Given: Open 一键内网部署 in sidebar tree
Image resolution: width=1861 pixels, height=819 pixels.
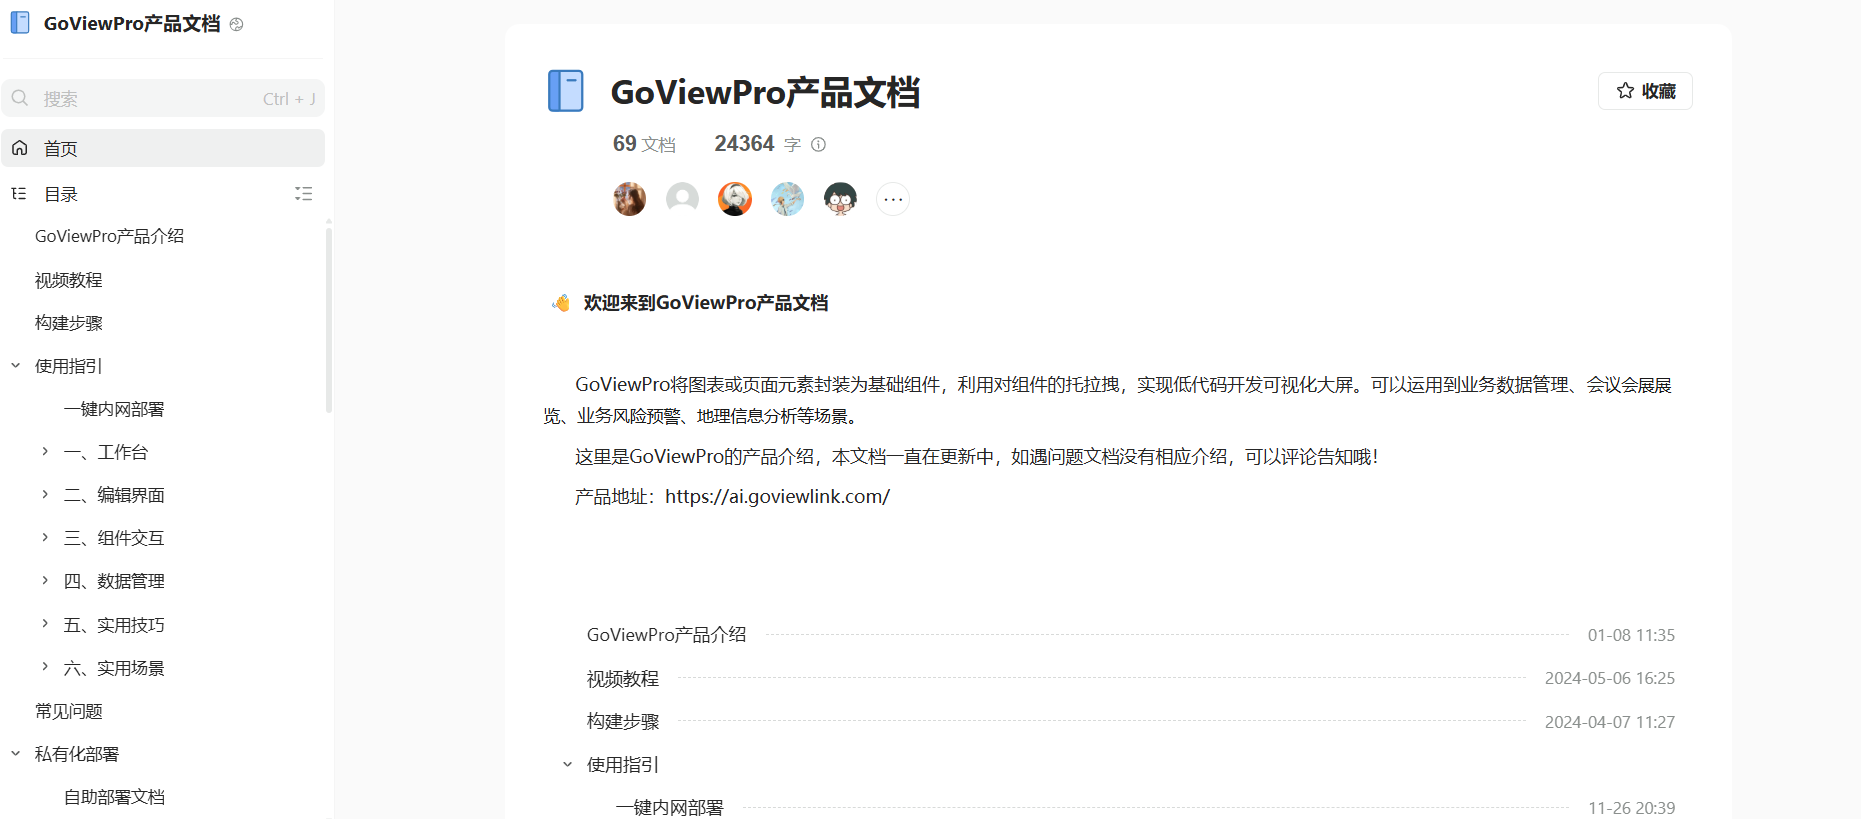Looking at the screenshot, I should click(114, 409).
